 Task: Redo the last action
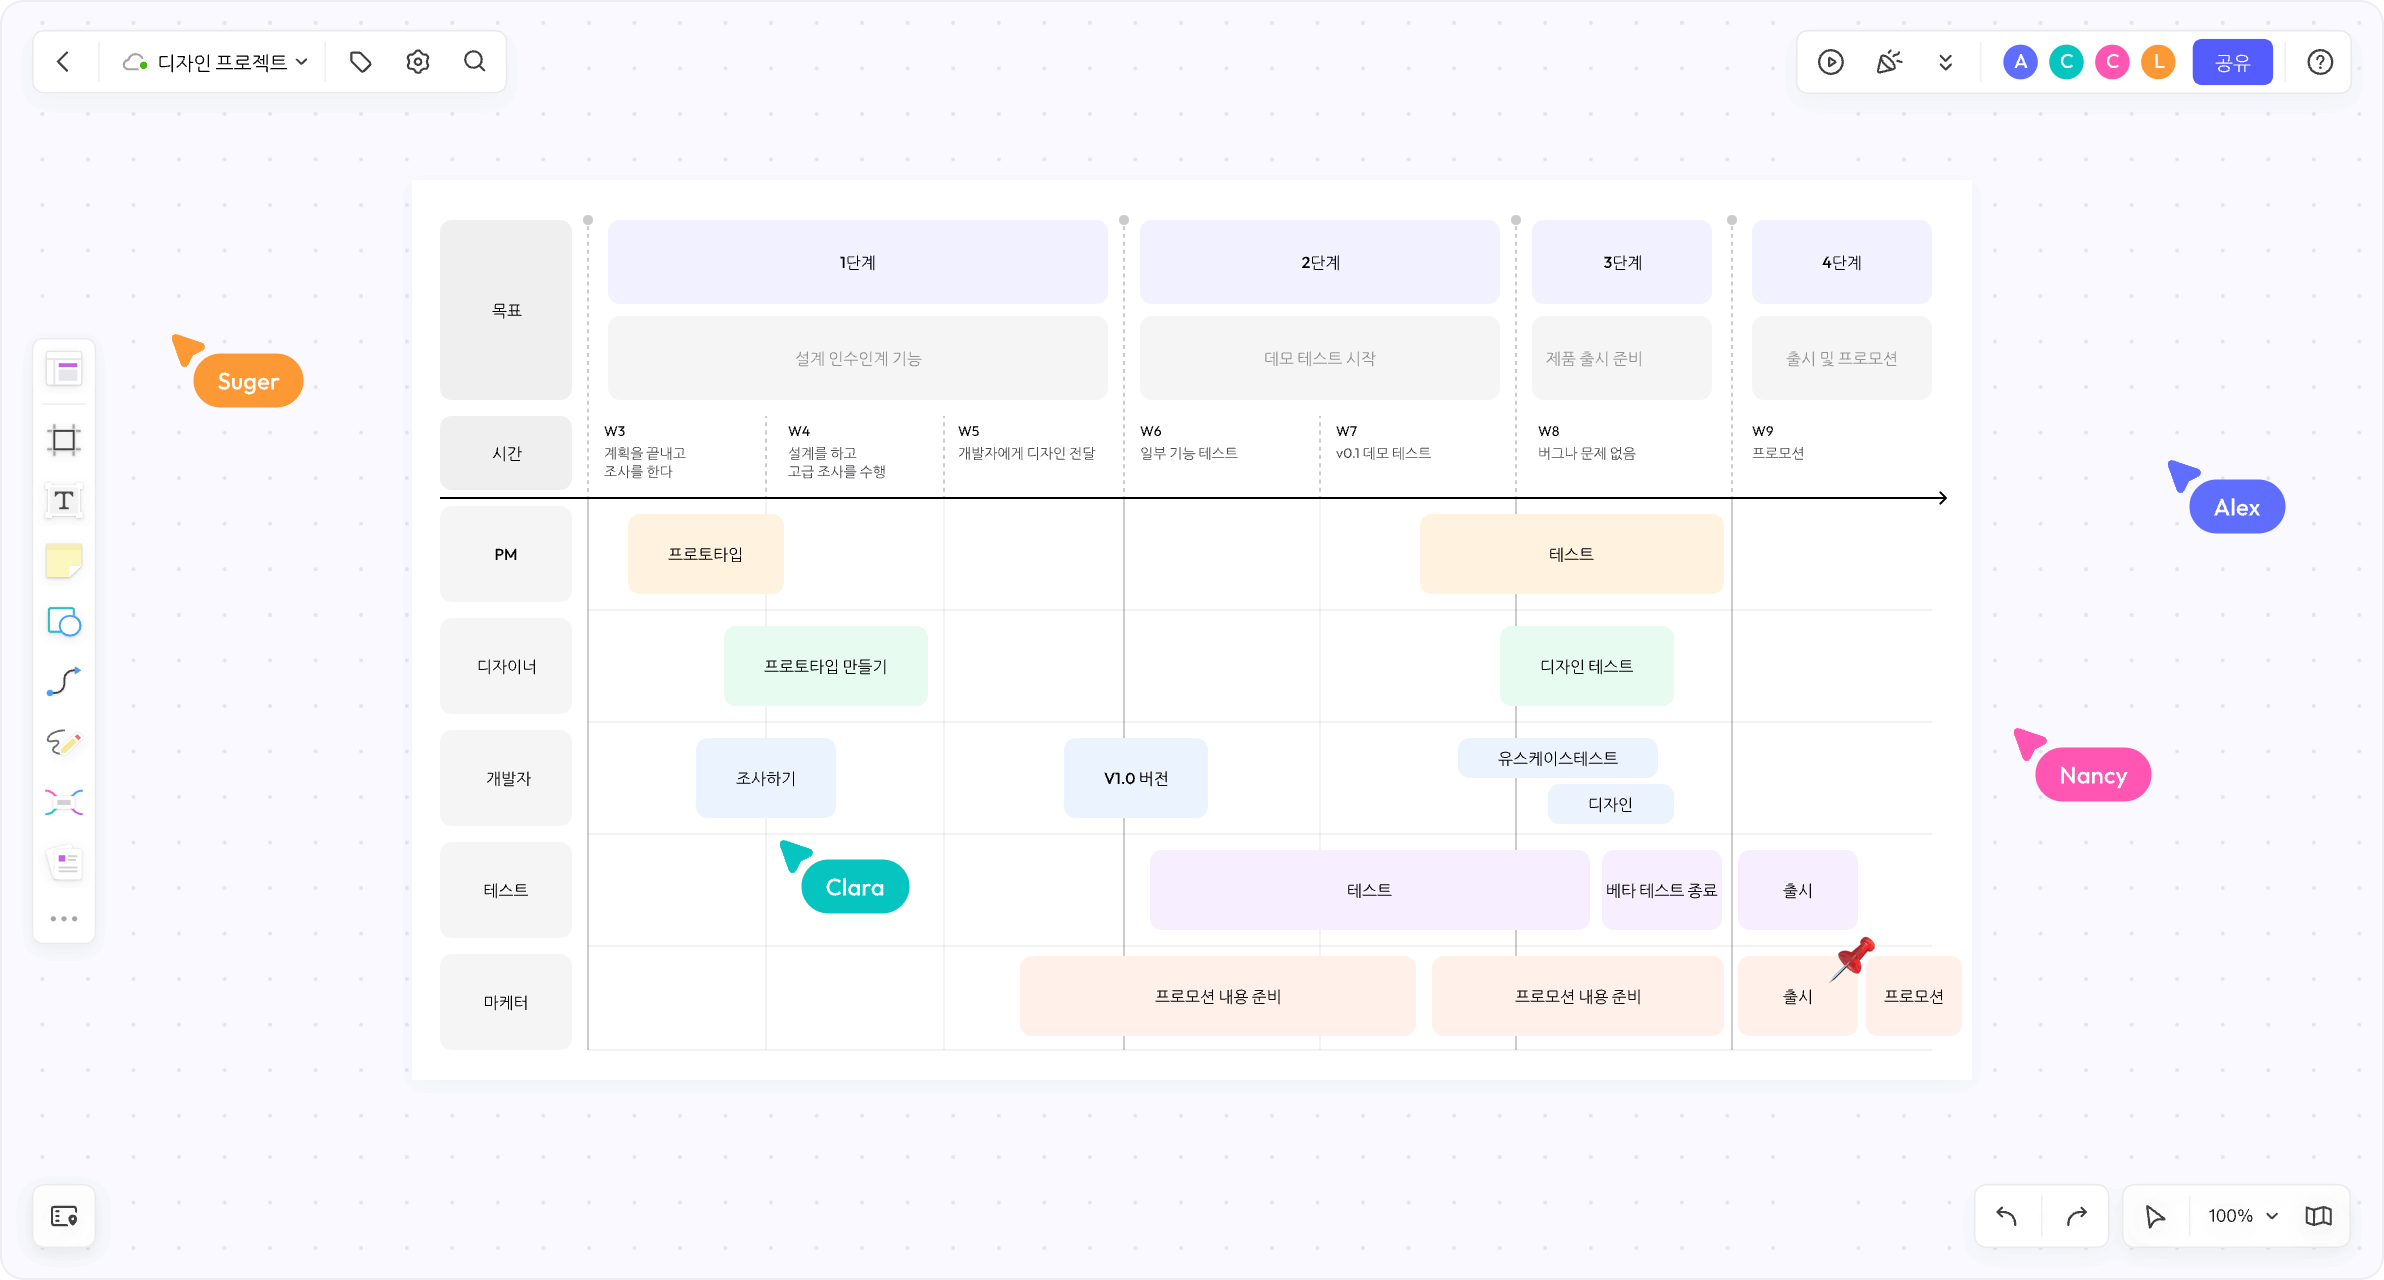(2077, 1216)
